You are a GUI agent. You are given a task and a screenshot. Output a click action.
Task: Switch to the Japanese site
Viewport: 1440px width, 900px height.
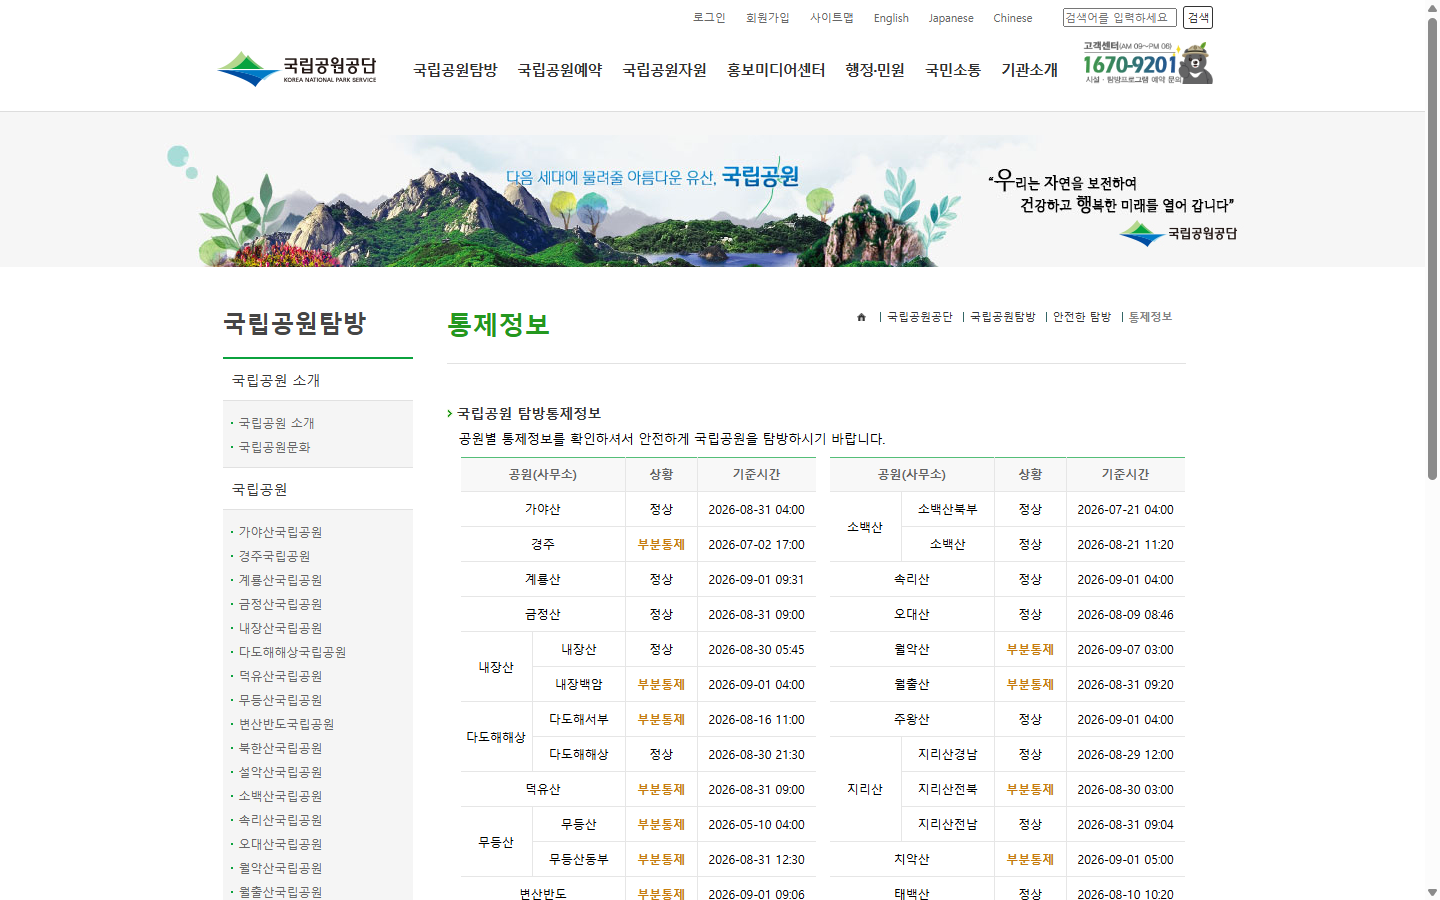tap(950, 18)
